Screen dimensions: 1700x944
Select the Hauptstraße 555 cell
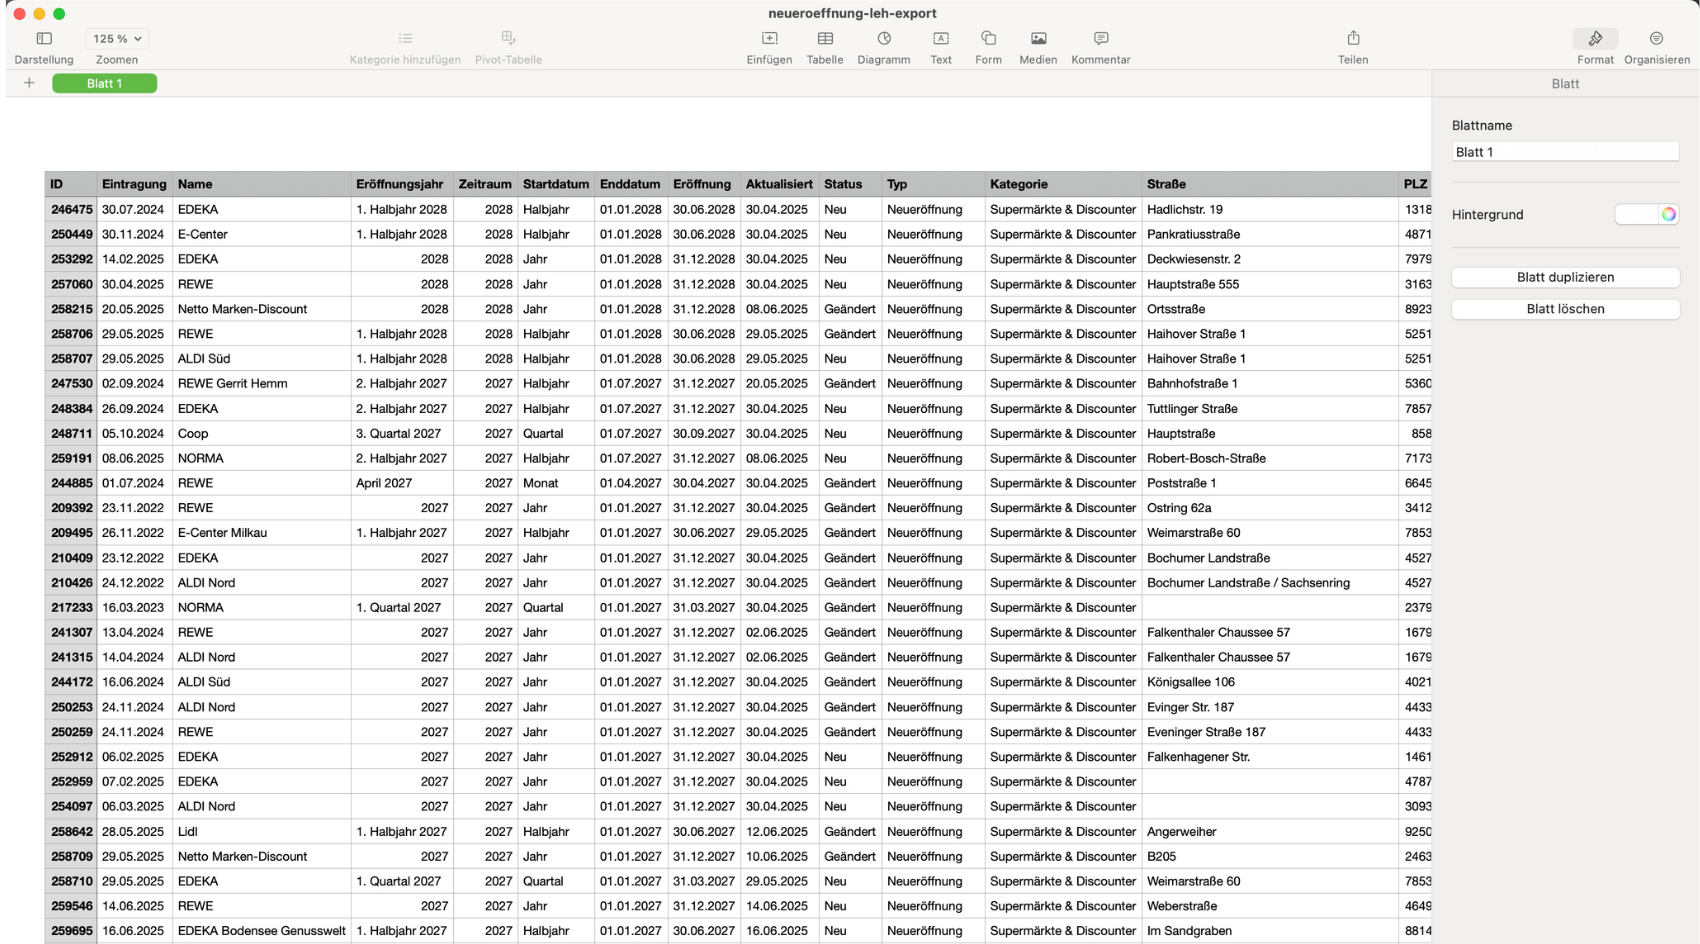coord(1270,284)
